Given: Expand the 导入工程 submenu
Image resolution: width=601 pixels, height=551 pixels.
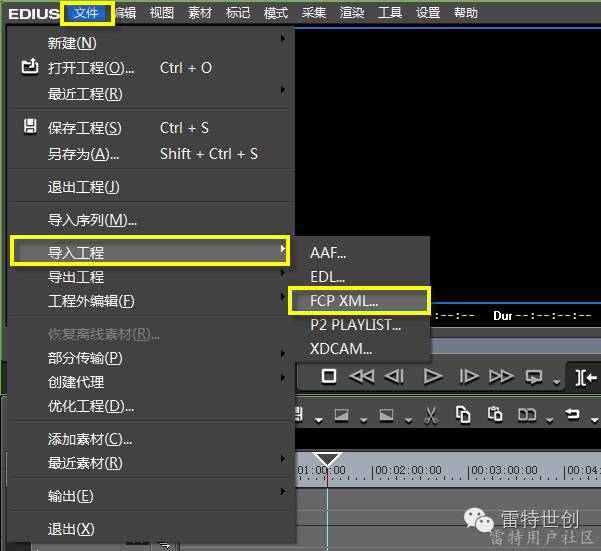Looking at the screenshot, I should (151, 252).
